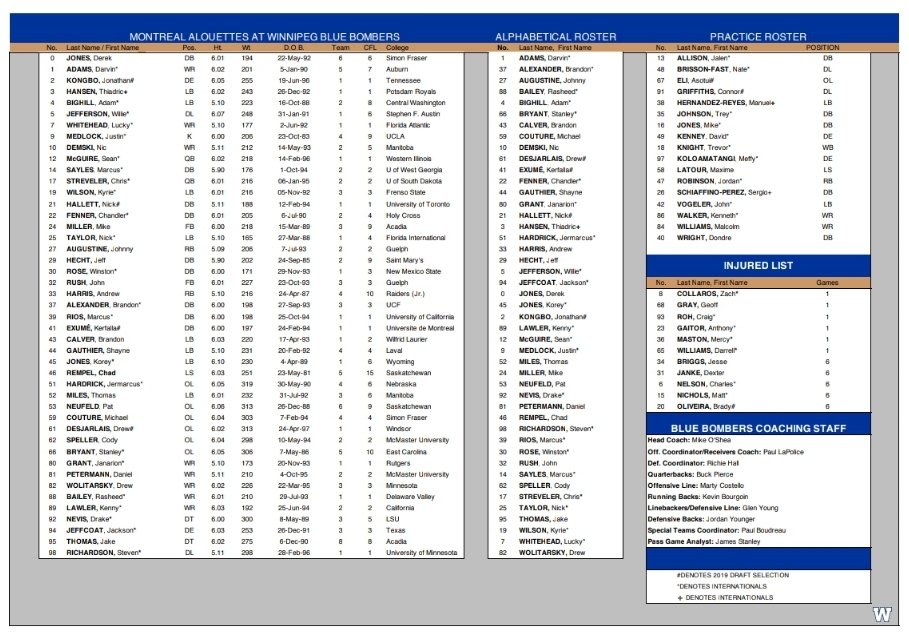Click 'GAUTHIER, Shayne' in the alphabetical roster
This screenshot has width=909, height=641.
[550, 192]
